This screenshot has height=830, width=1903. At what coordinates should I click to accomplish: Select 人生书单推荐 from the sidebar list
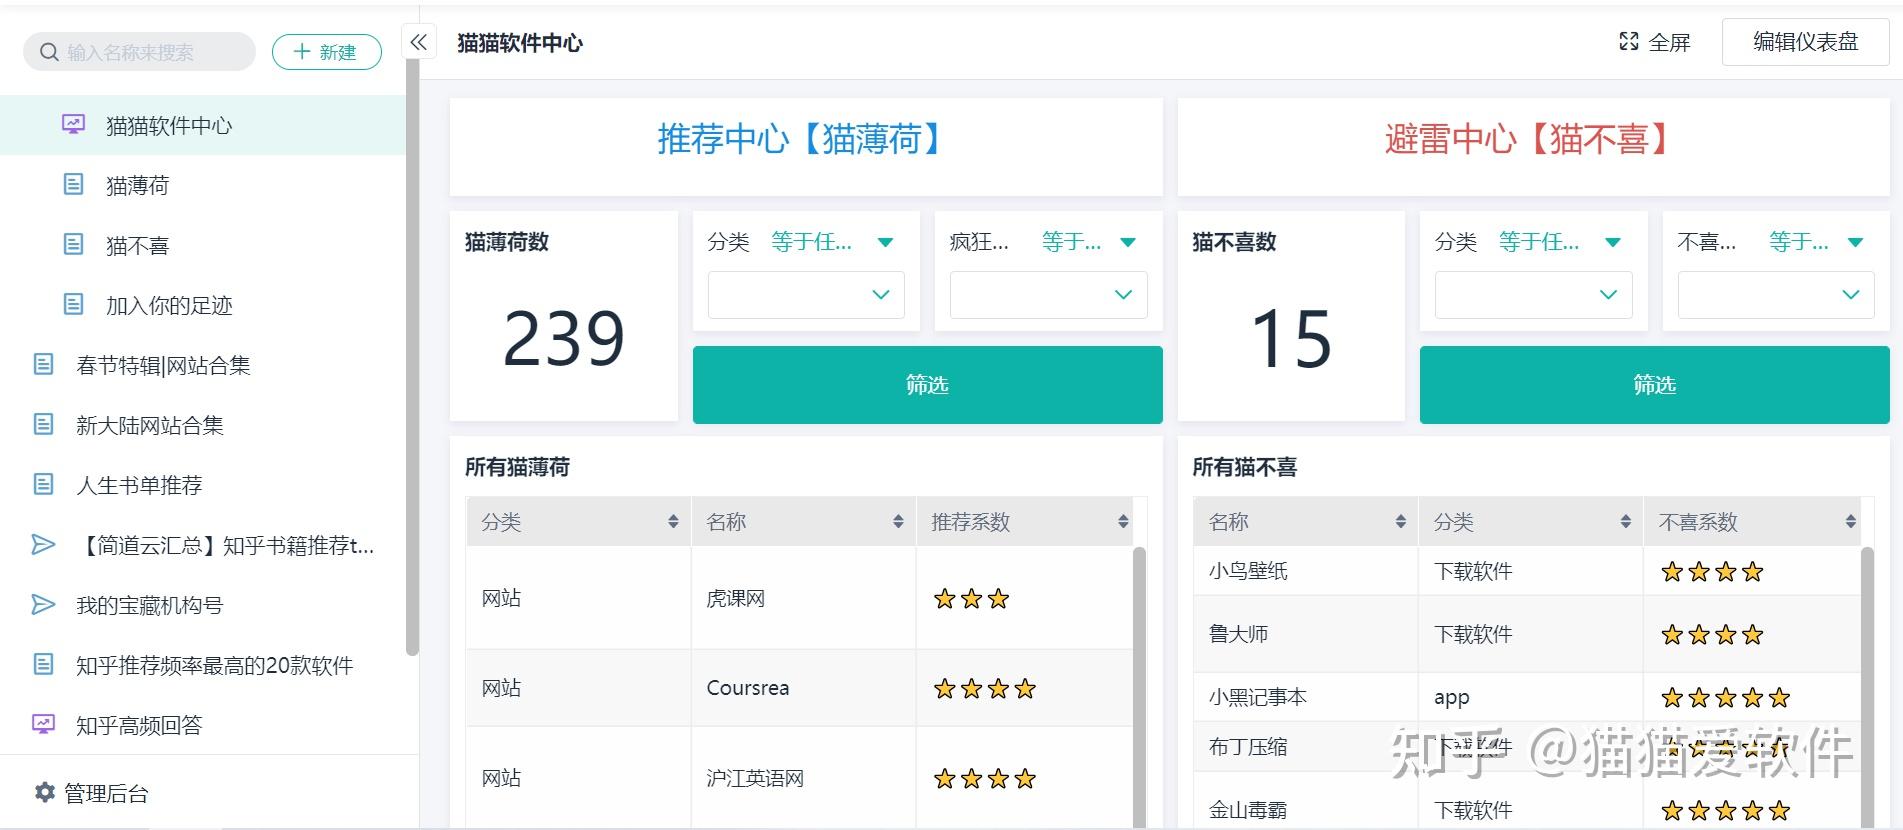pyautogui.click(x=139, y=485)
